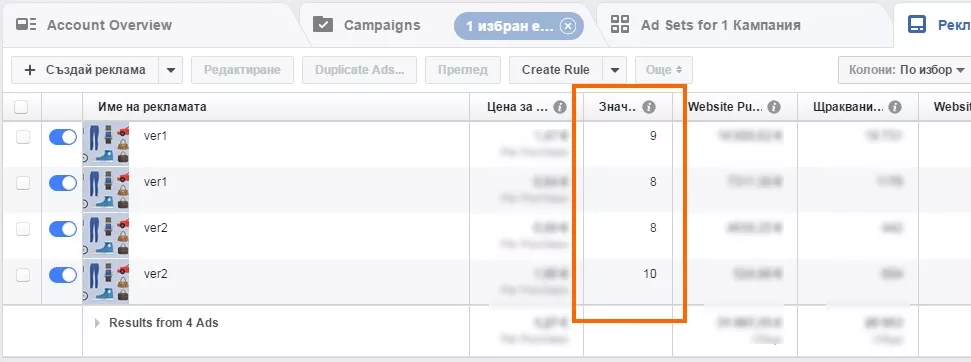Image resolution: width=971 pixels, height=362 pixels.
Task: Click the Ad Sets grid icon
Action: (619, 25)
